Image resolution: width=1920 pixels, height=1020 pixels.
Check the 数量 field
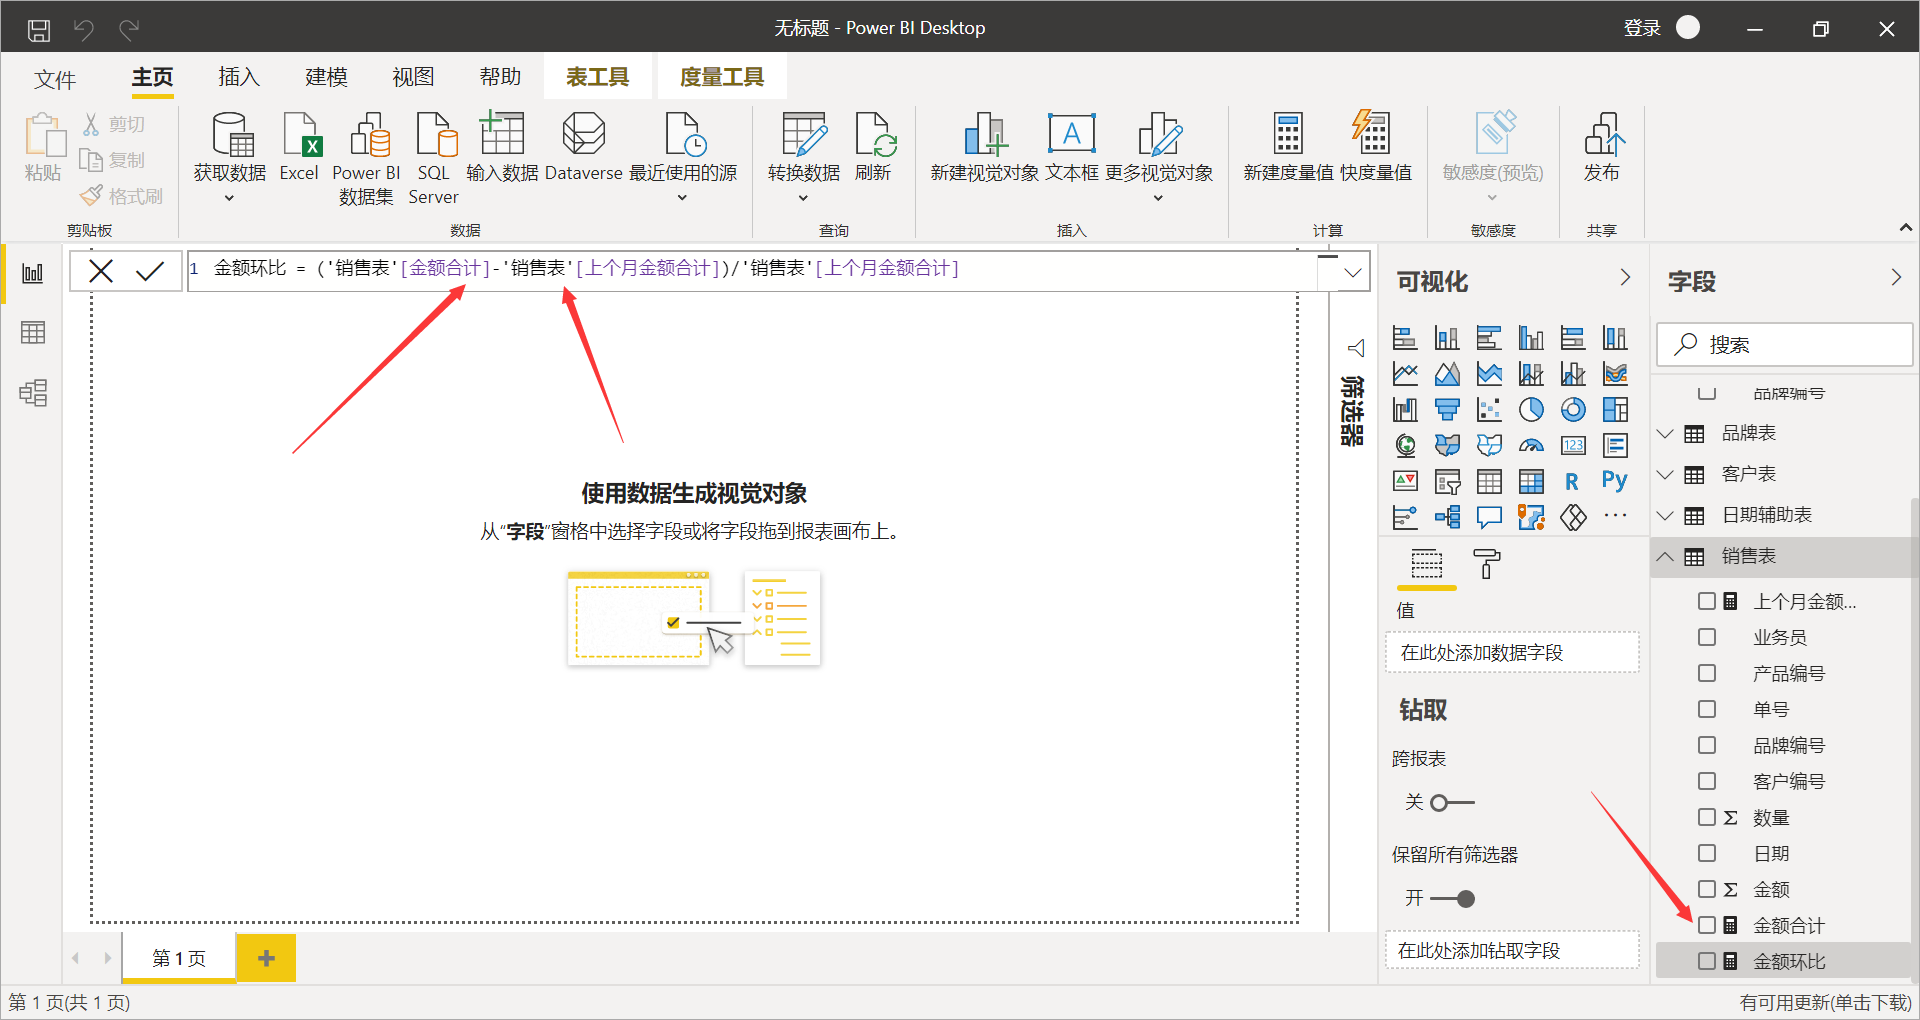(1707, 817)
